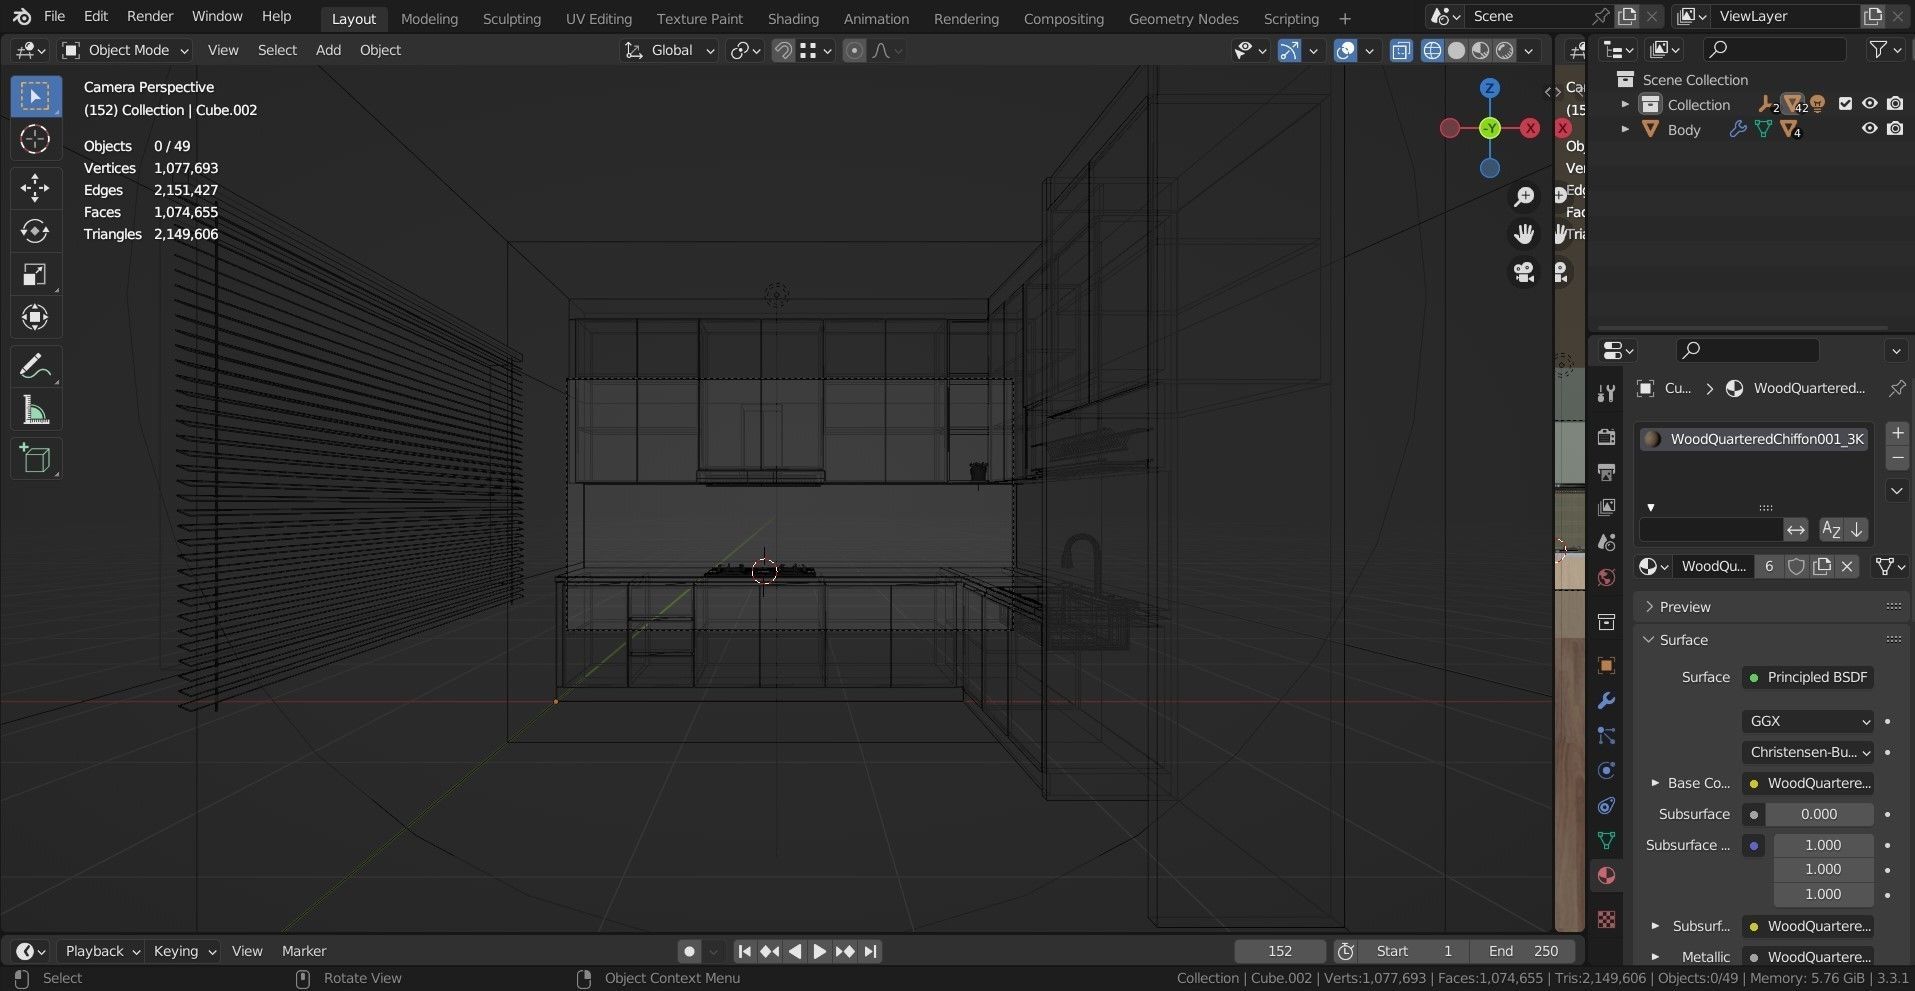This screenshot has height=991, width=1915.
Task: Play the animation forward
Action: pyautogui.click(x=819, y=951)
